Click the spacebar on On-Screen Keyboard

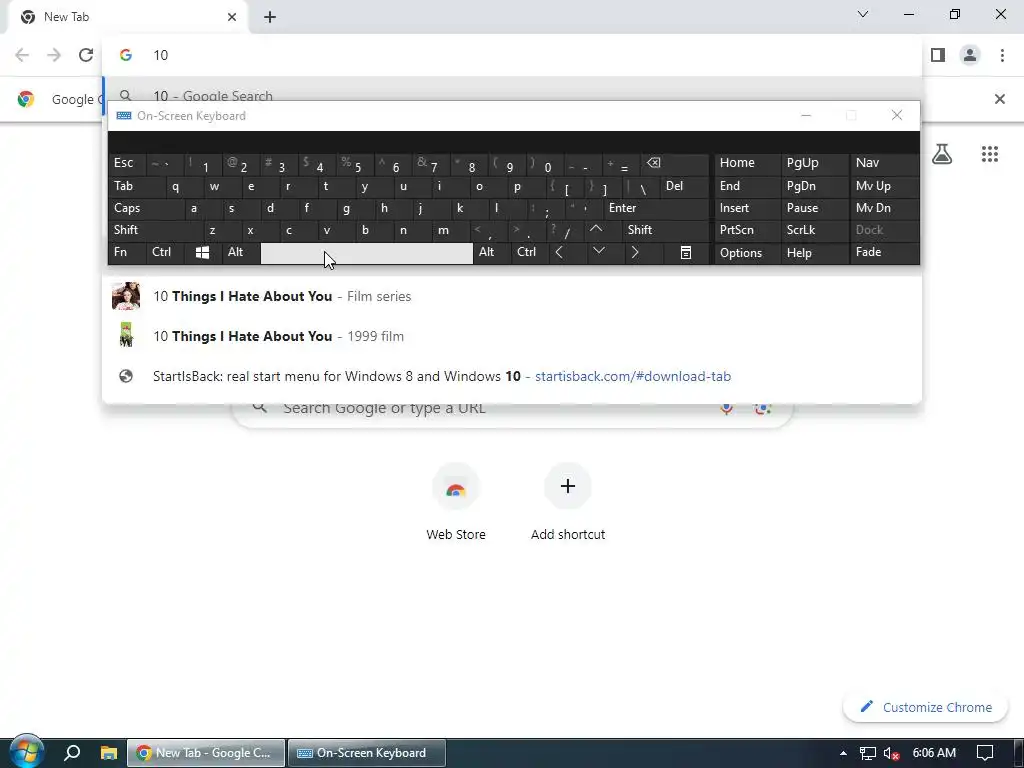[366, 253]
